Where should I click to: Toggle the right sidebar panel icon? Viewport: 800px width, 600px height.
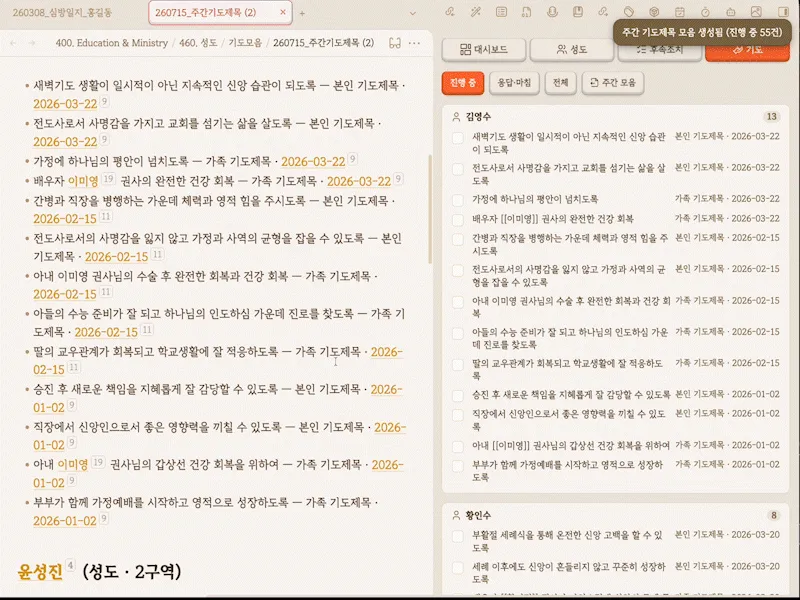tap(783, 12)
